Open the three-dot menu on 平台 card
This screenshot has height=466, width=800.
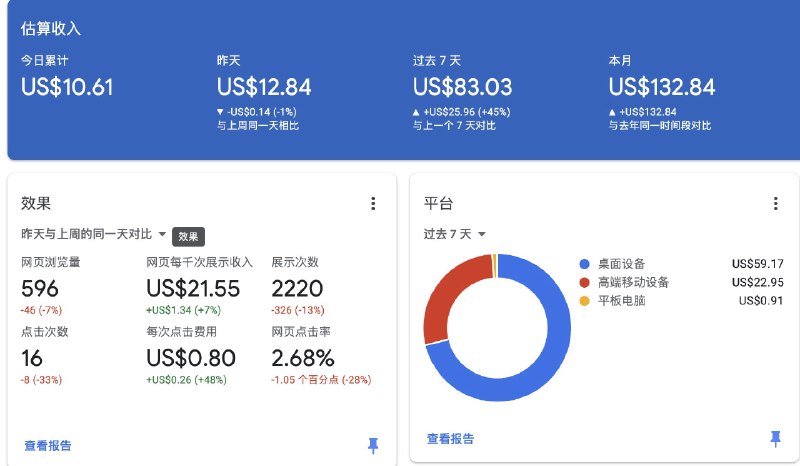[776, 204]
